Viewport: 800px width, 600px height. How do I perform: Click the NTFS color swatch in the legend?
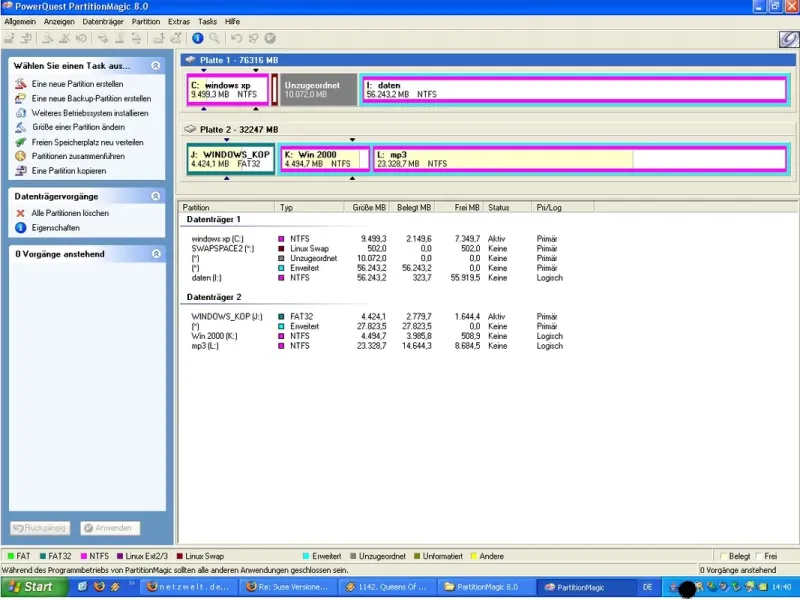tap(84, 556)
